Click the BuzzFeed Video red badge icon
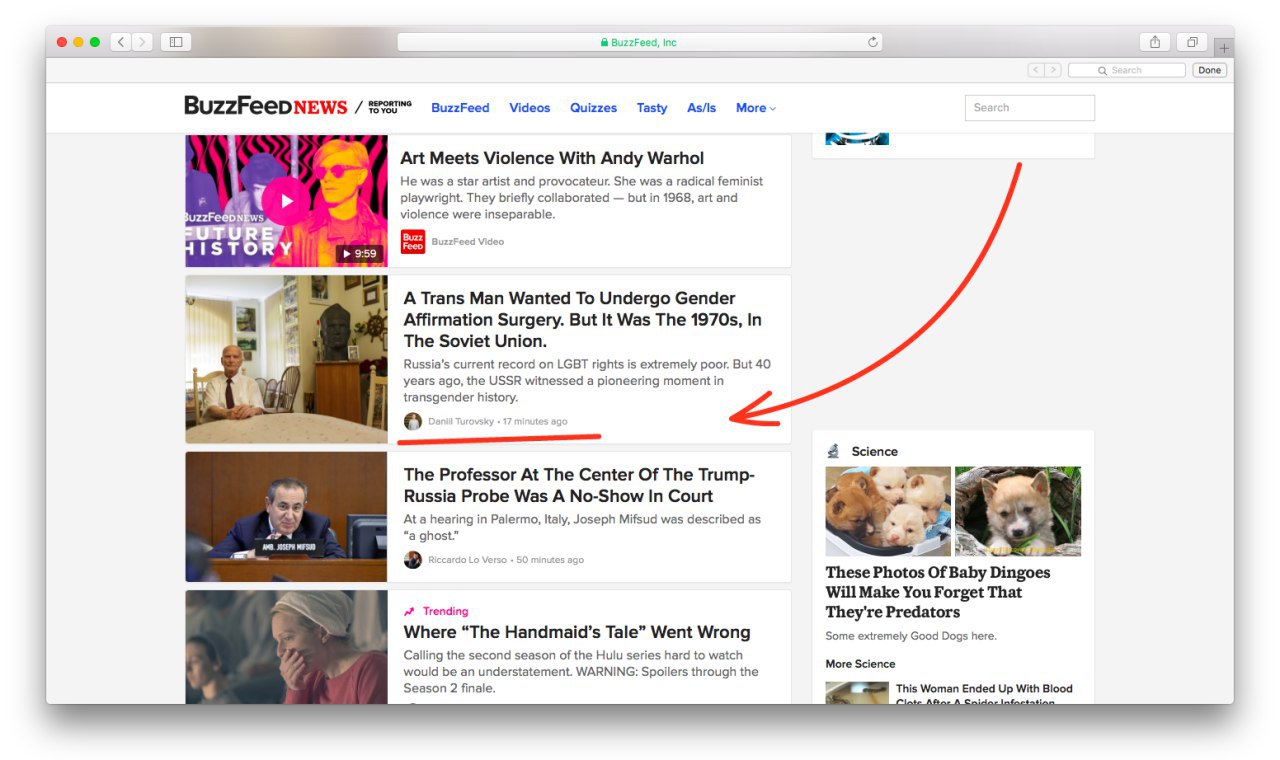Screen dimensions: 1280x760 [x=413, y=241]
